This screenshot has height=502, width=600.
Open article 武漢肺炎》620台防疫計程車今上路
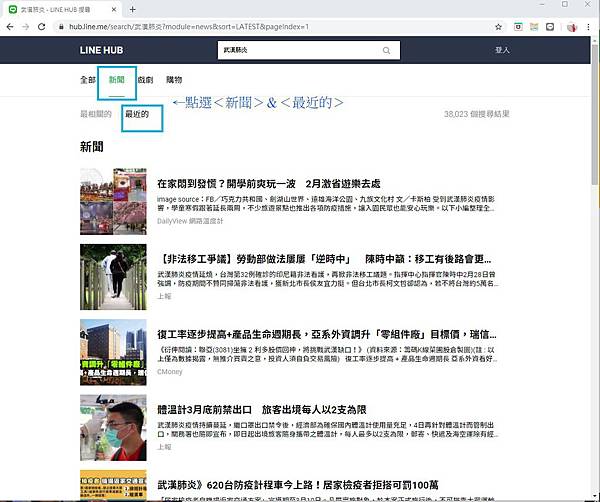point(298,485)
